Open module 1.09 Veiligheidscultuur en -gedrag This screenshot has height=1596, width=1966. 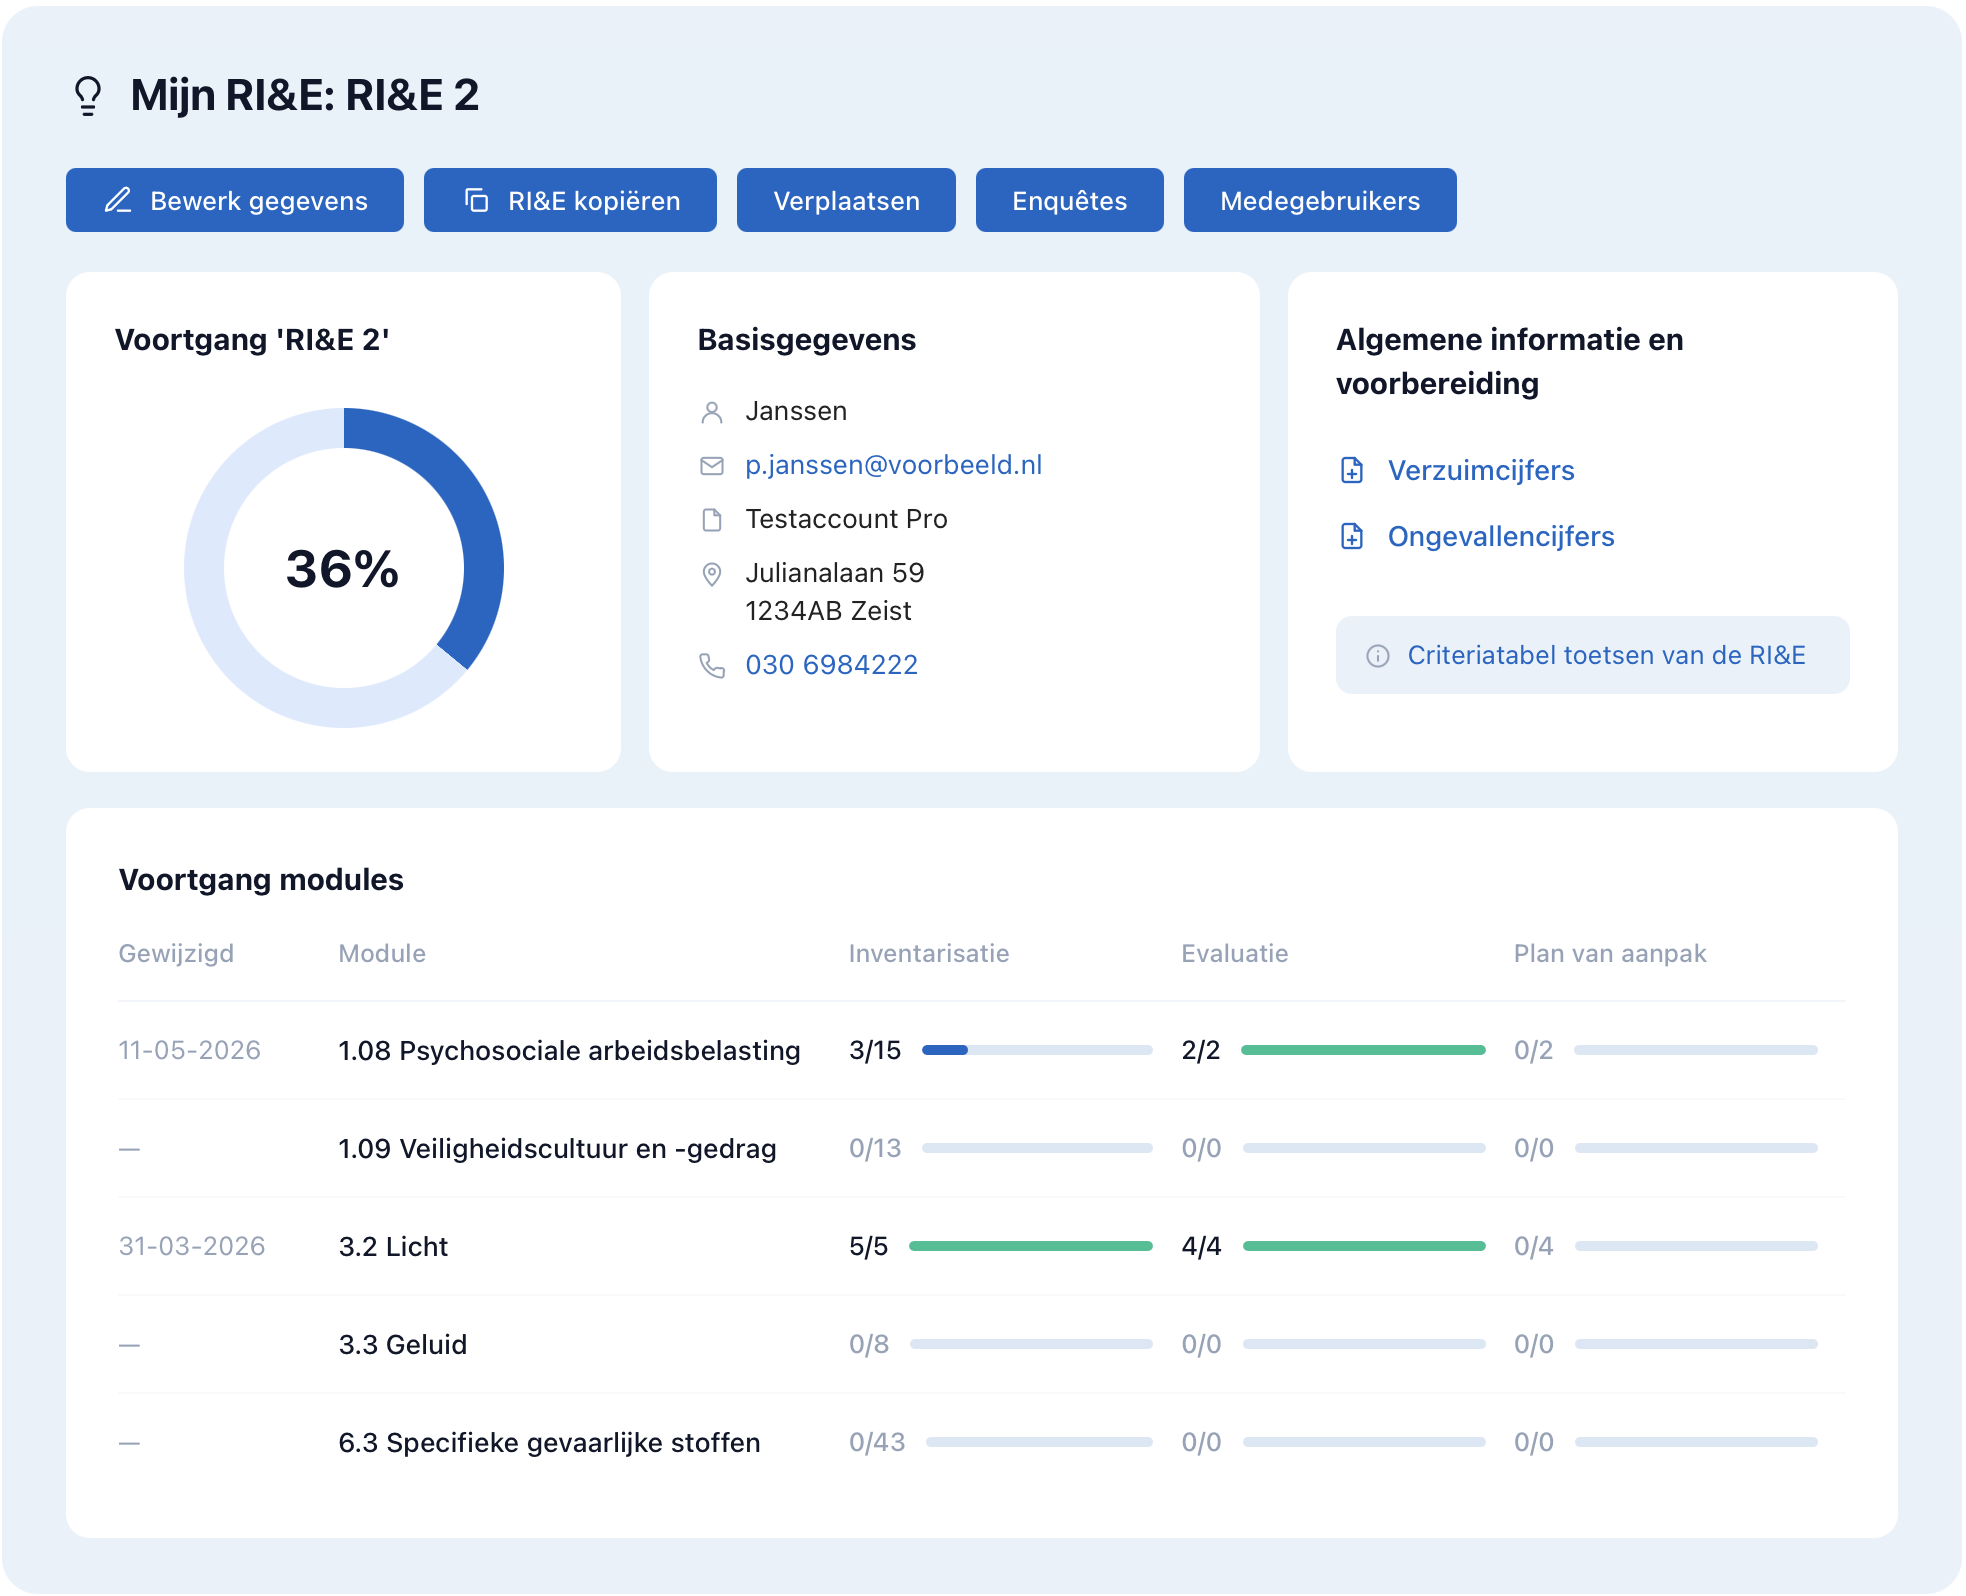pyautogui.click(x=557, y=1148)
